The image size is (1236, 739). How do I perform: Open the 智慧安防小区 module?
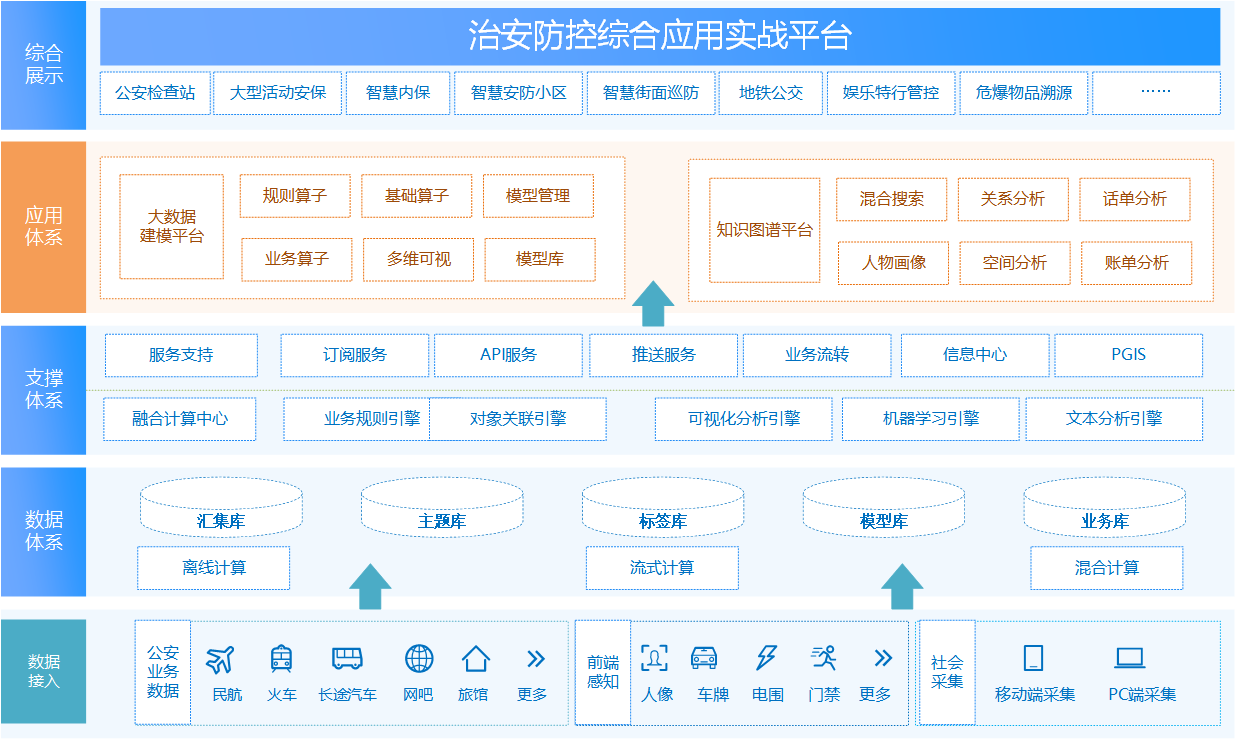click(518, 93)
